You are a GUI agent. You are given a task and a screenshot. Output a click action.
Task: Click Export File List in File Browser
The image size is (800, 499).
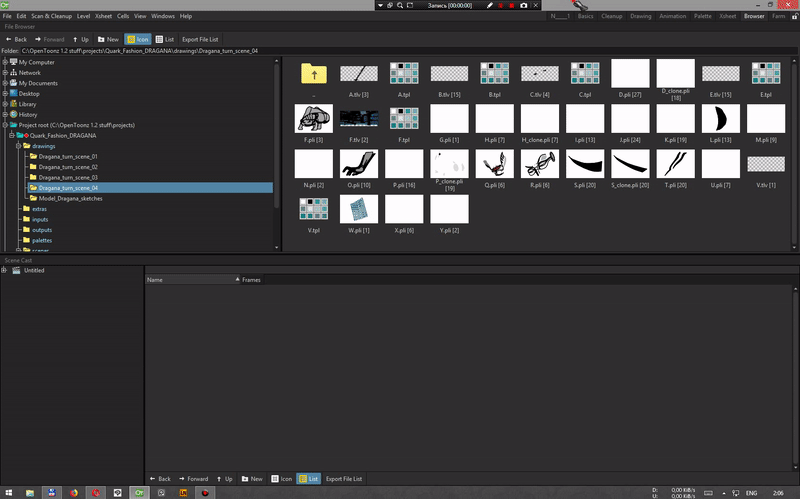click(200, 39)
